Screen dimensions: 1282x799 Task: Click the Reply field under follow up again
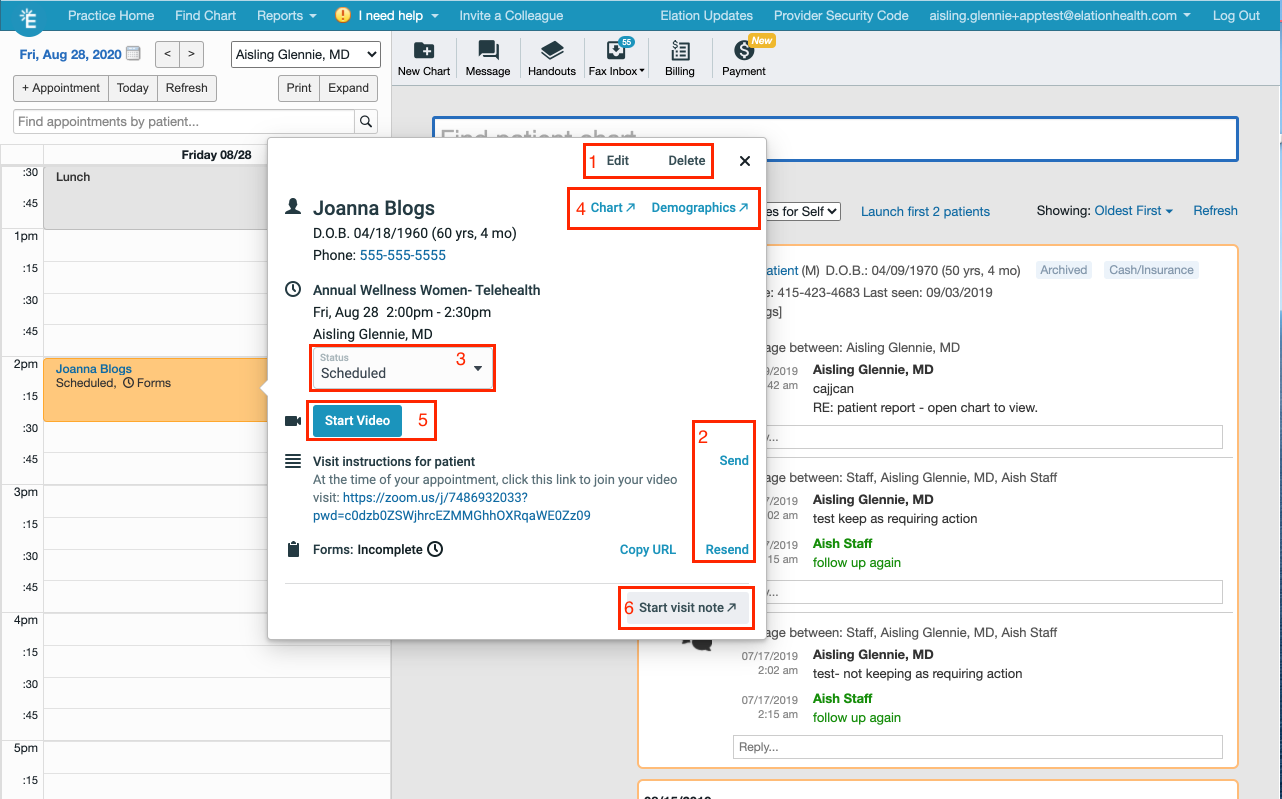coord(977,747)
